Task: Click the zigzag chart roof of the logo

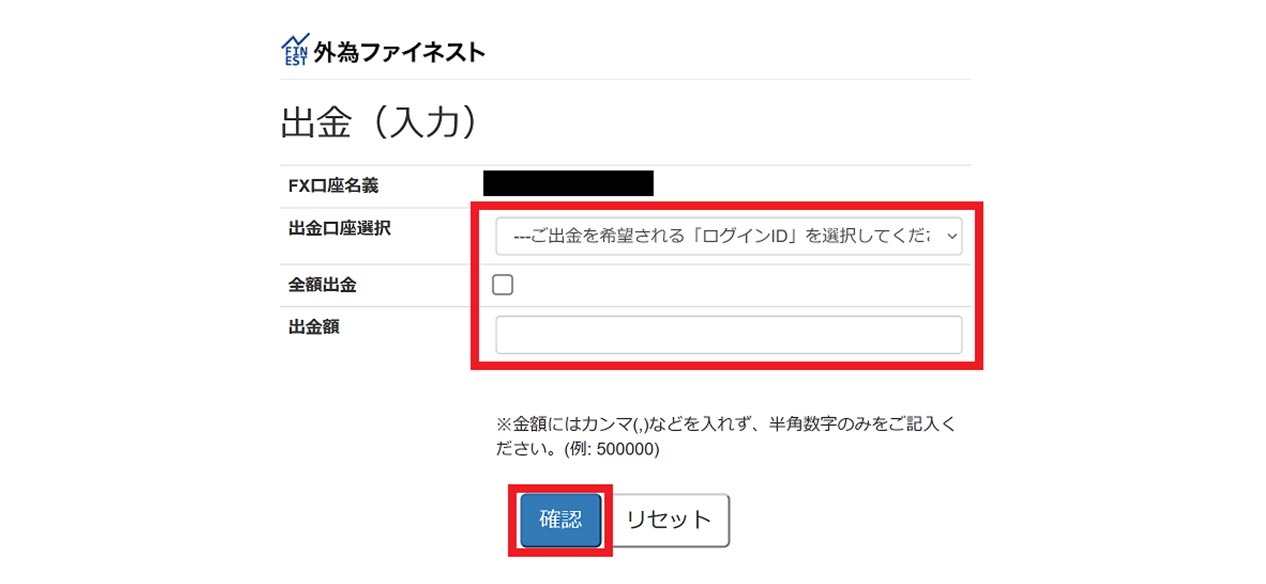Action: [296, 42]
